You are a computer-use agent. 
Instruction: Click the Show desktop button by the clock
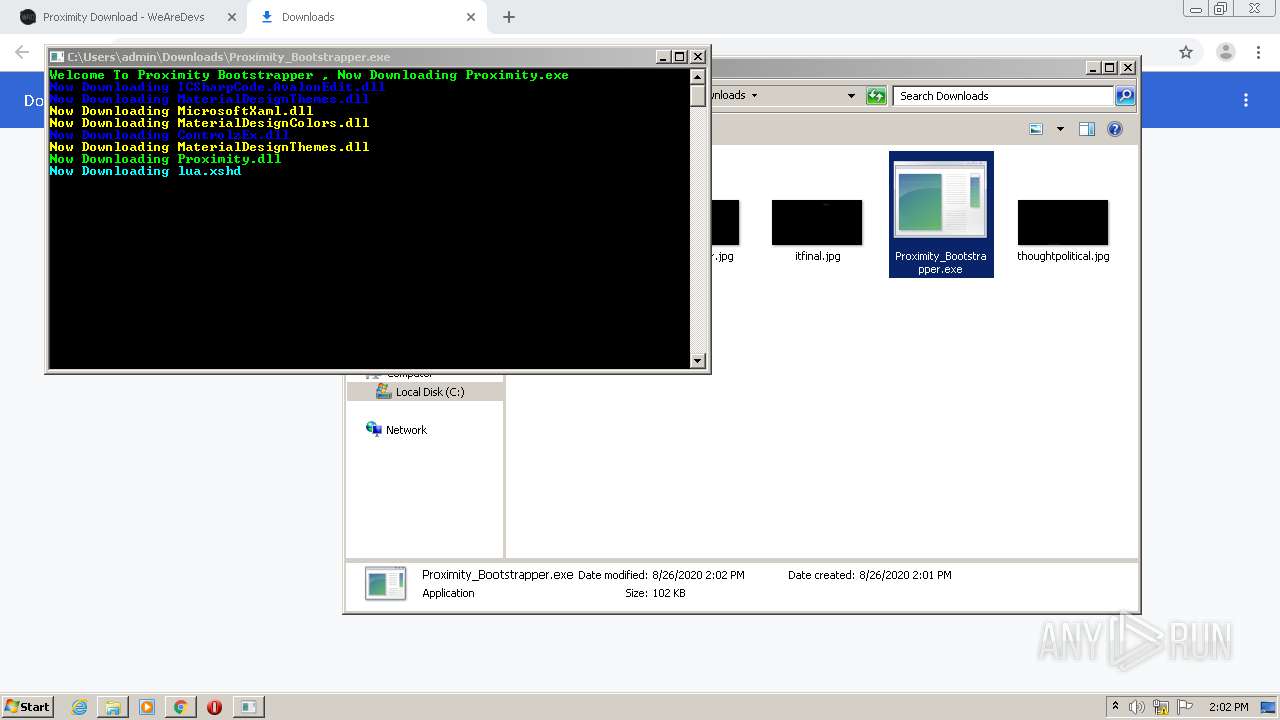1269,707
